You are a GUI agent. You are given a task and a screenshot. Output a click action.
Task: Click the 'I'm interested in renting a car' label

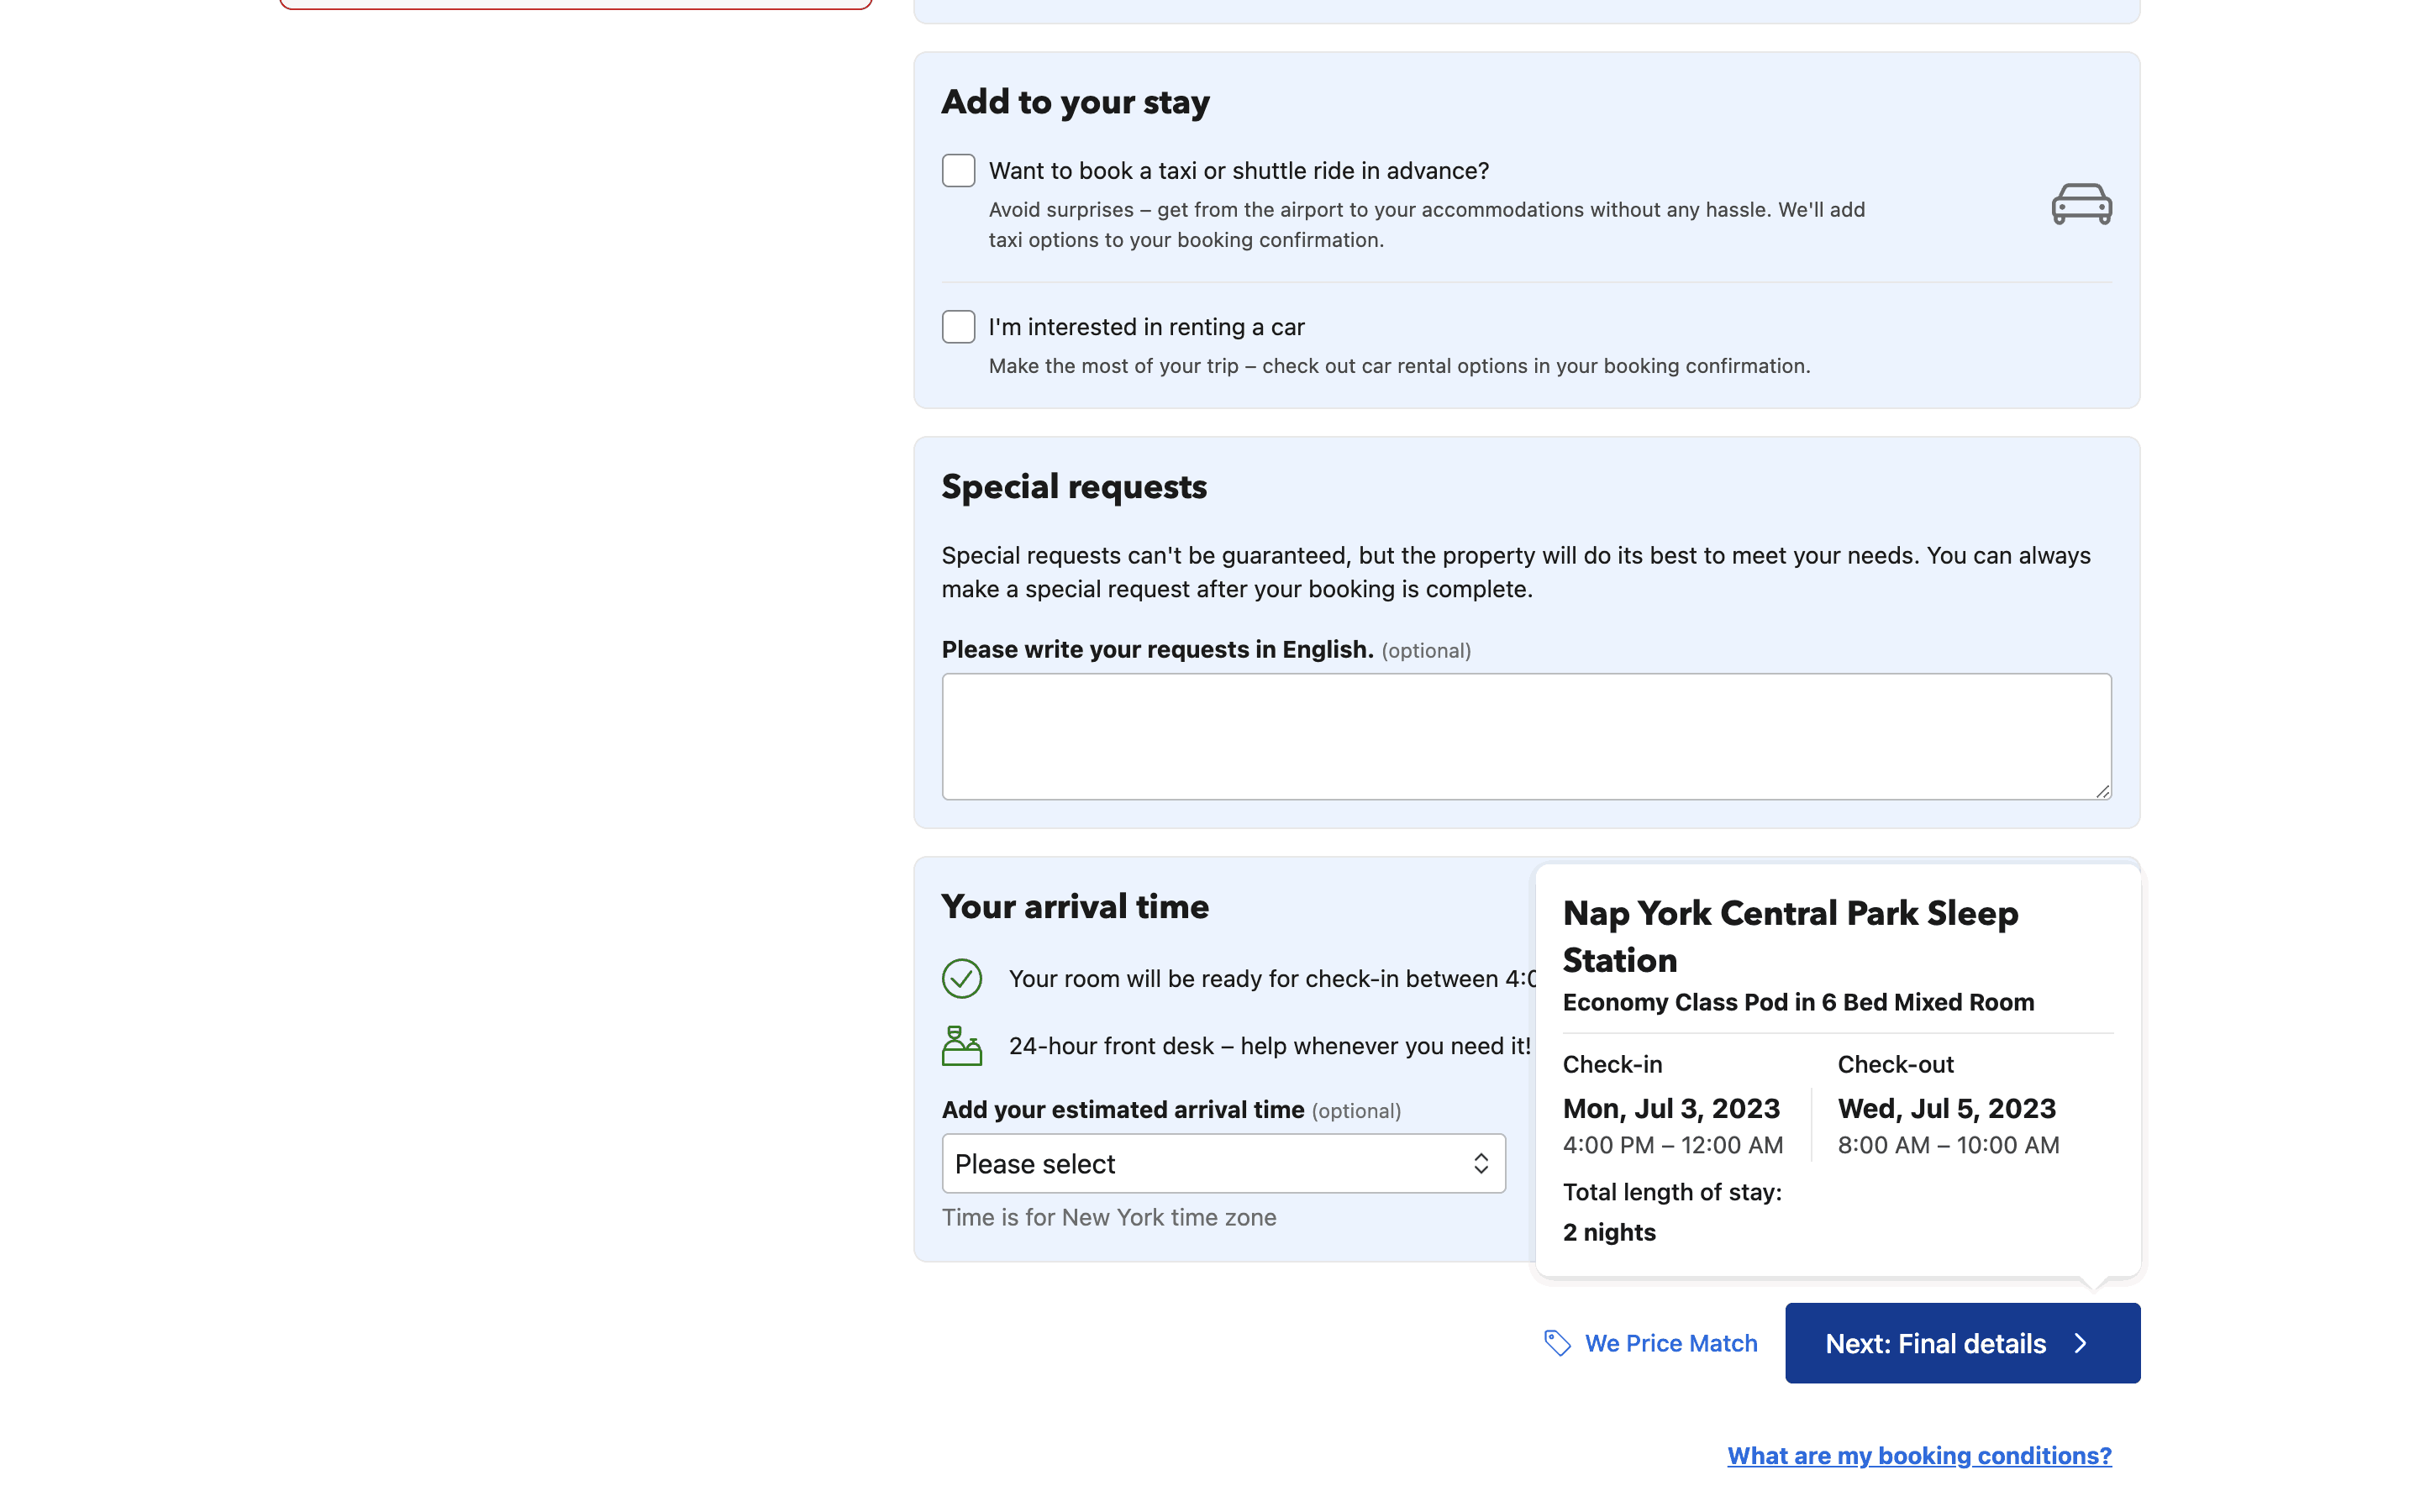point(1146,327)
